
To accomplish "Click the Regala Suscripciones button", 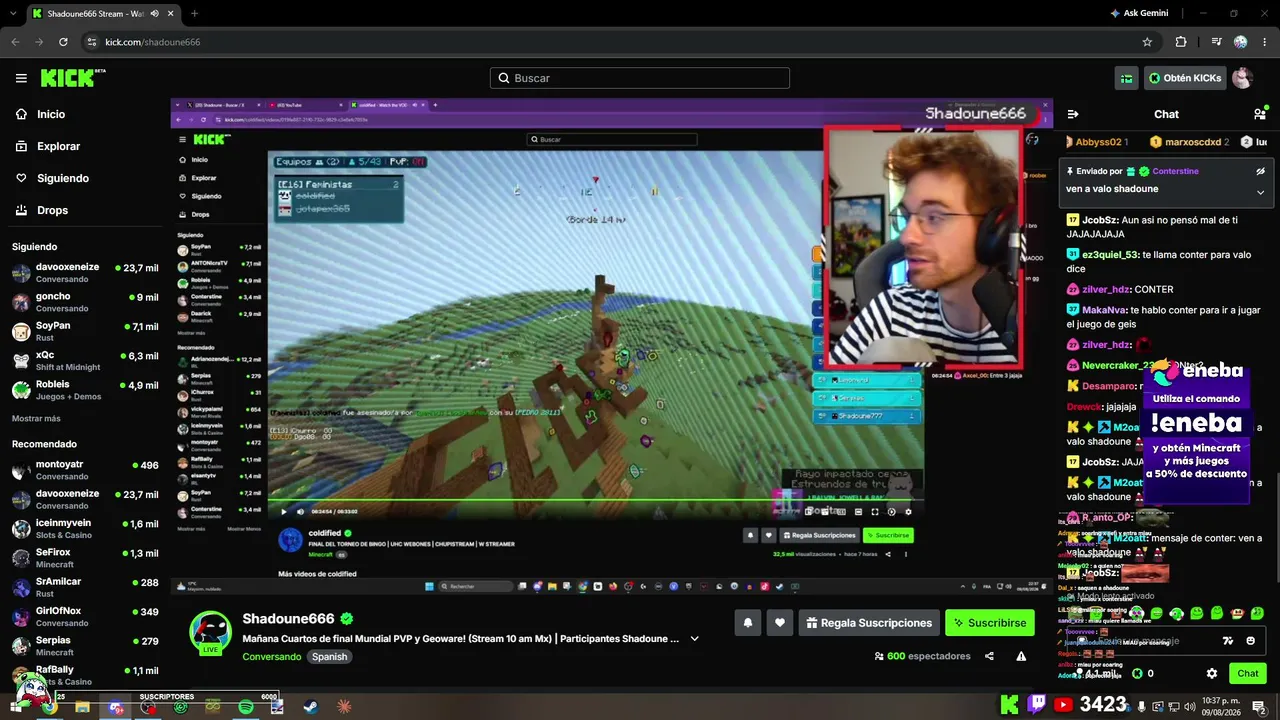I will 869,623.
